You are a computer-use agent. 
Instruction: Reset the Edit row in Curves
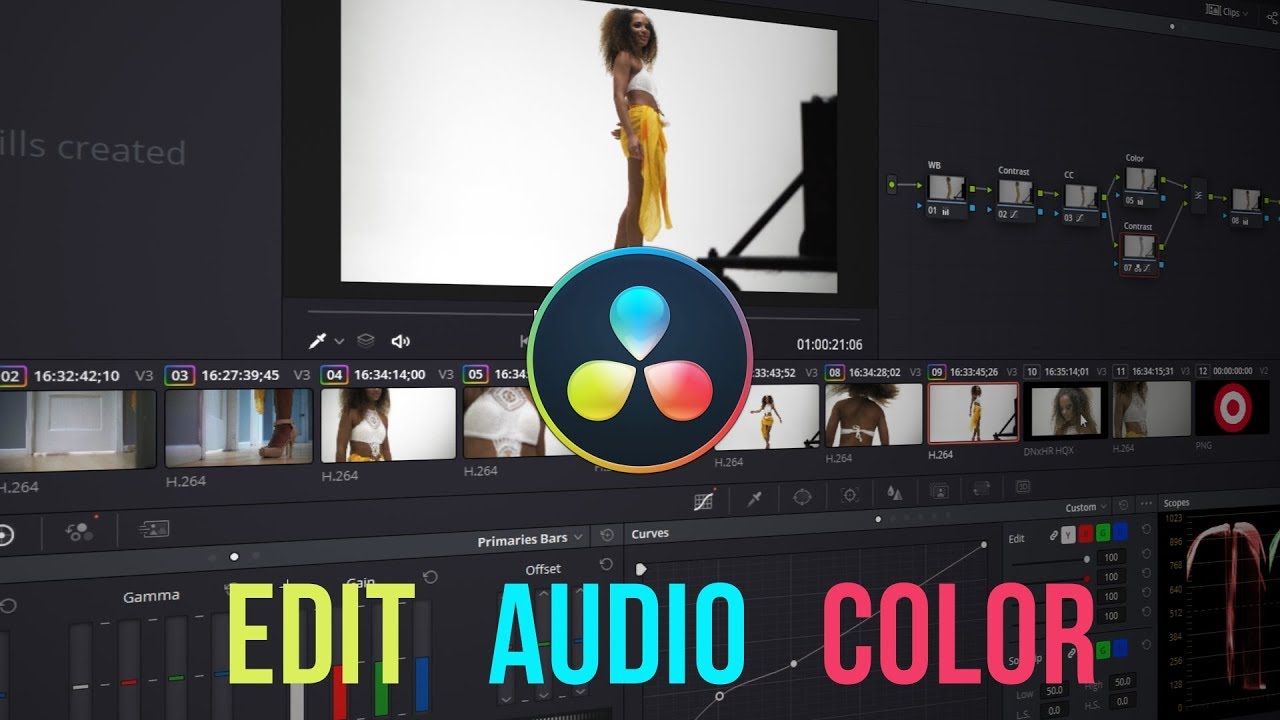(x=1147, y=529)
